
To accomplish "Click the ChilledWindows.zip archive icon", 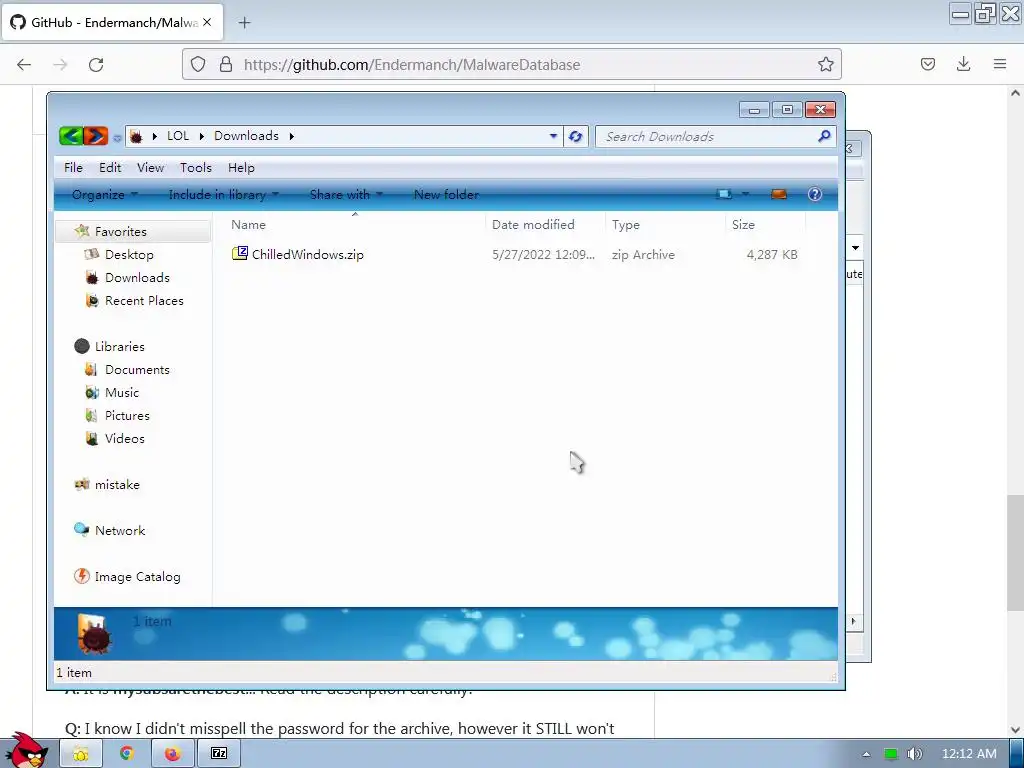I will pos(240,253).
